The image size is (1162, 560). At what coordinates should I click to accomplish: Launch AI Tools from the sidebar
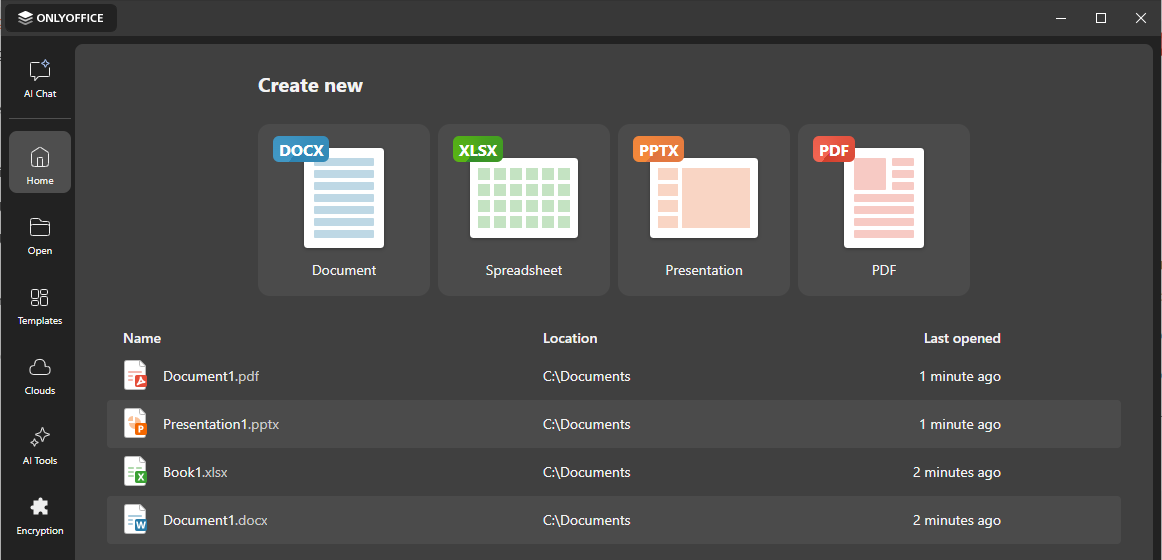coord(40,446)
